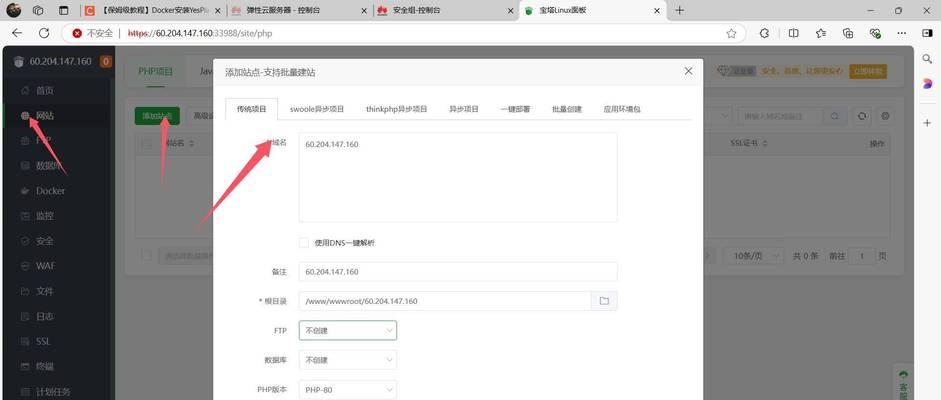Click the green 添加站点 button
The height and width of the screenshot is (400, 941).
(157, 116)
